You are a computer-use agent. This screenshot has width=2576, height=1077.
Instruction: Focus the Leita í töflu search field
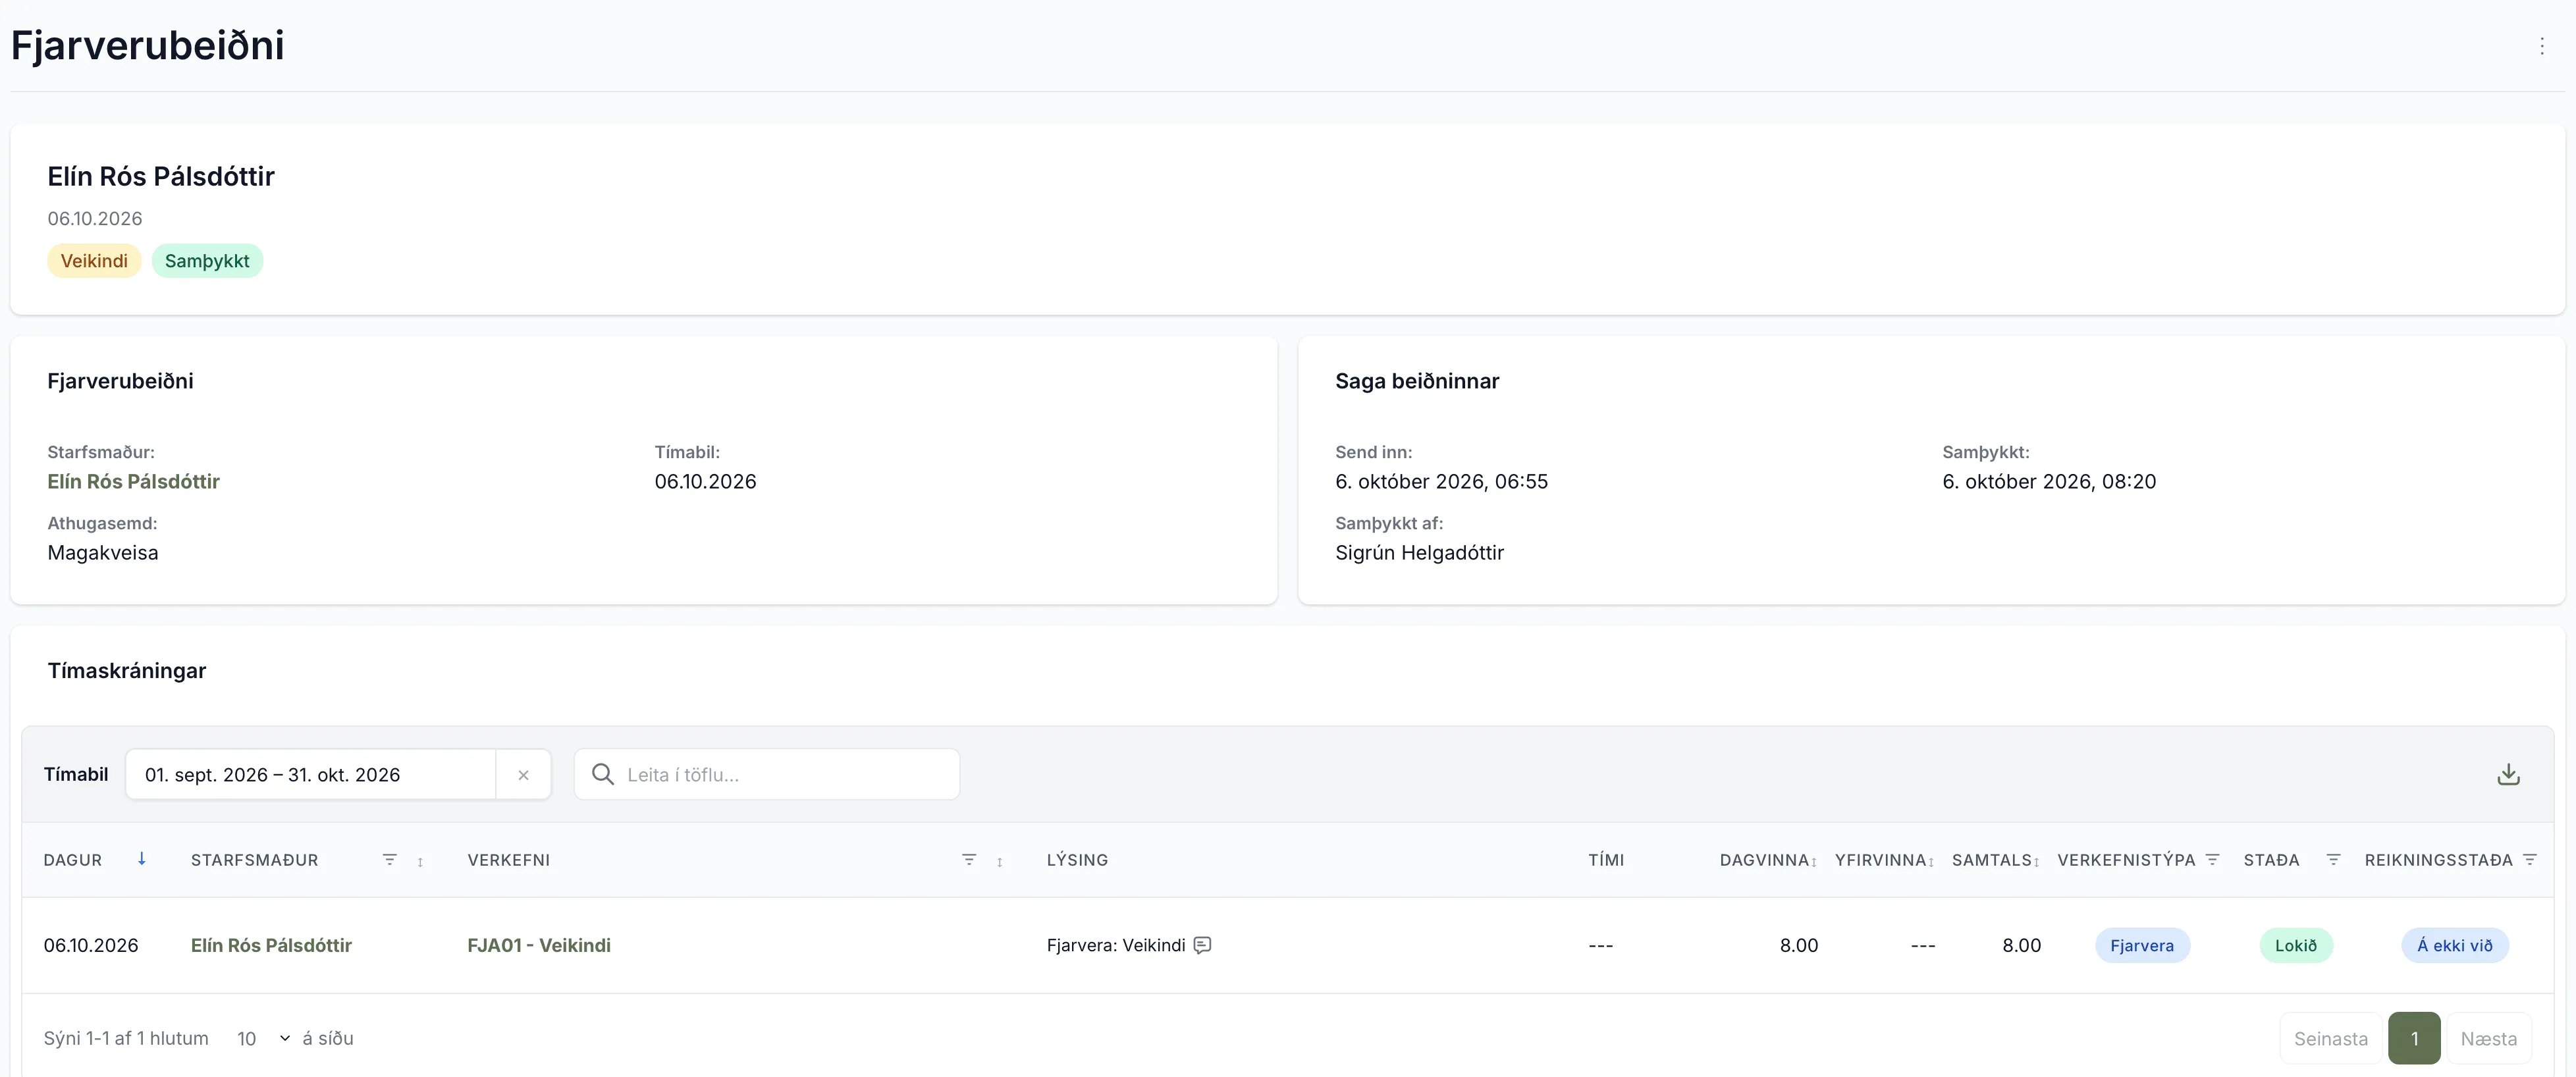(767, 775)
